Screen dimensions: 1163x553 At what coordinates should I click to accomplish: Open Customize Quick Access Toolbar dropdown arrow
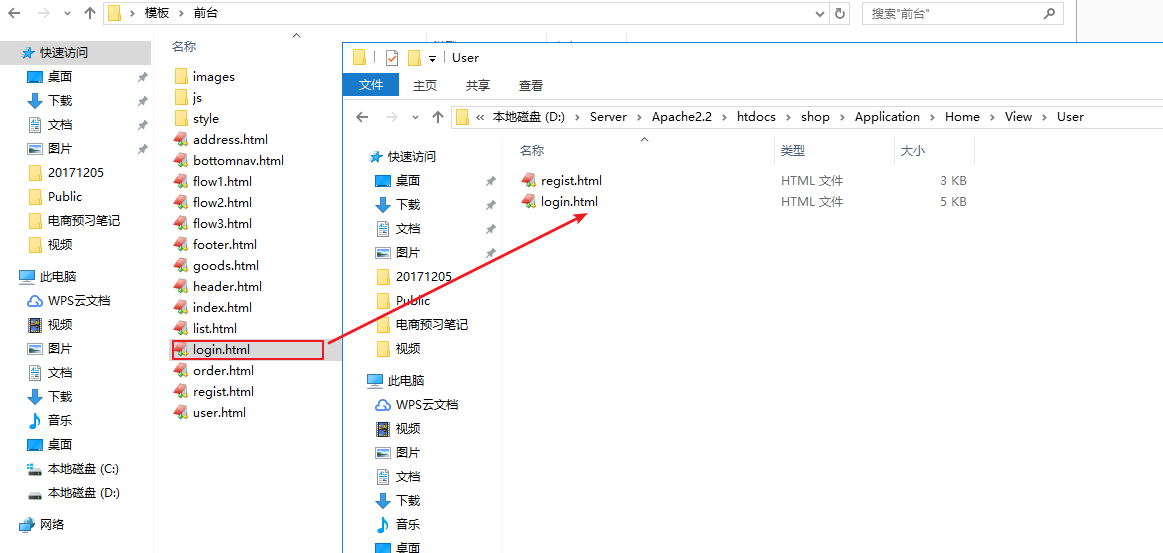click(x=433, y=58)
